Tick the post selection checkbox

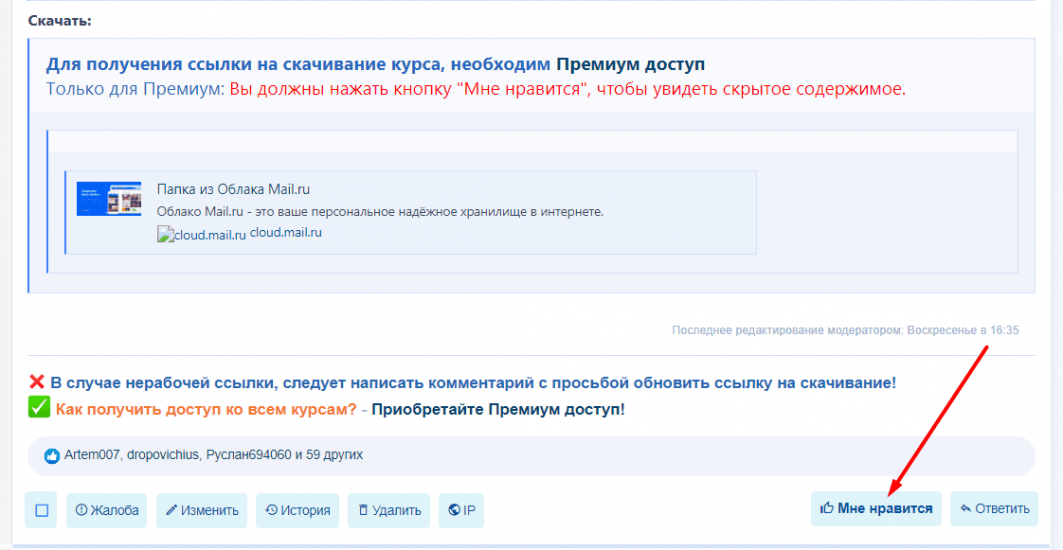coord(41,510)
